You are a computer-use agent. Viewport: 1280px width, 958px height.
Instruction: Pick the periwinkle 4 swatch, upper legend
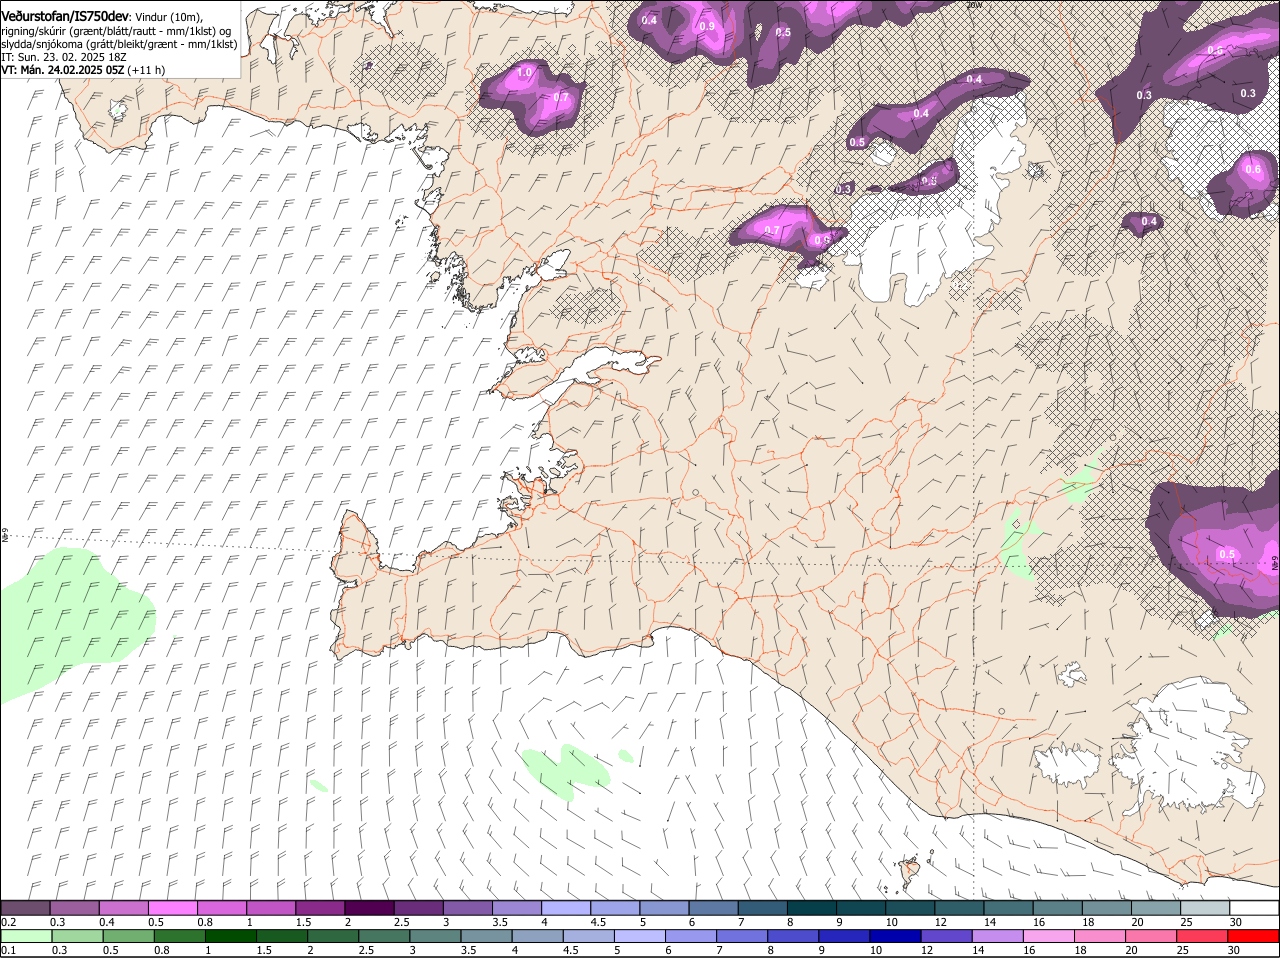pos(567,908)
